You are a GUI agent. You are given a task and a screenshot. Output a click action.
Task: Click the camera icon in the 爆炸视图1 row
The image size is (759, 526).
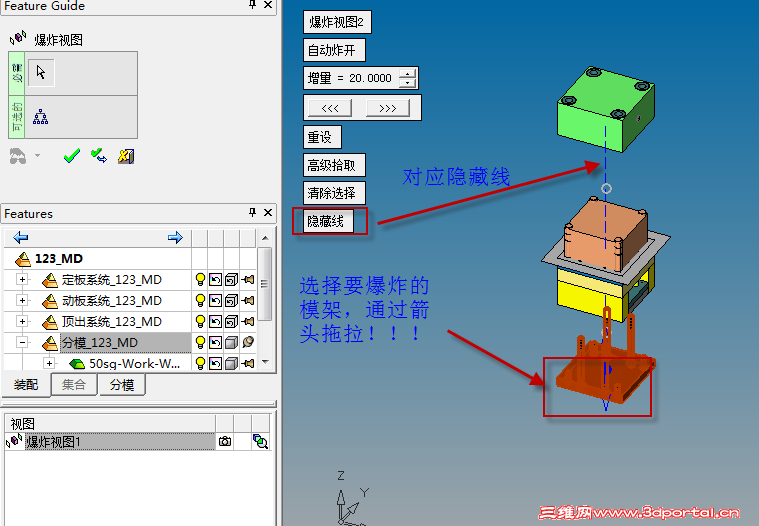[225, 441]
